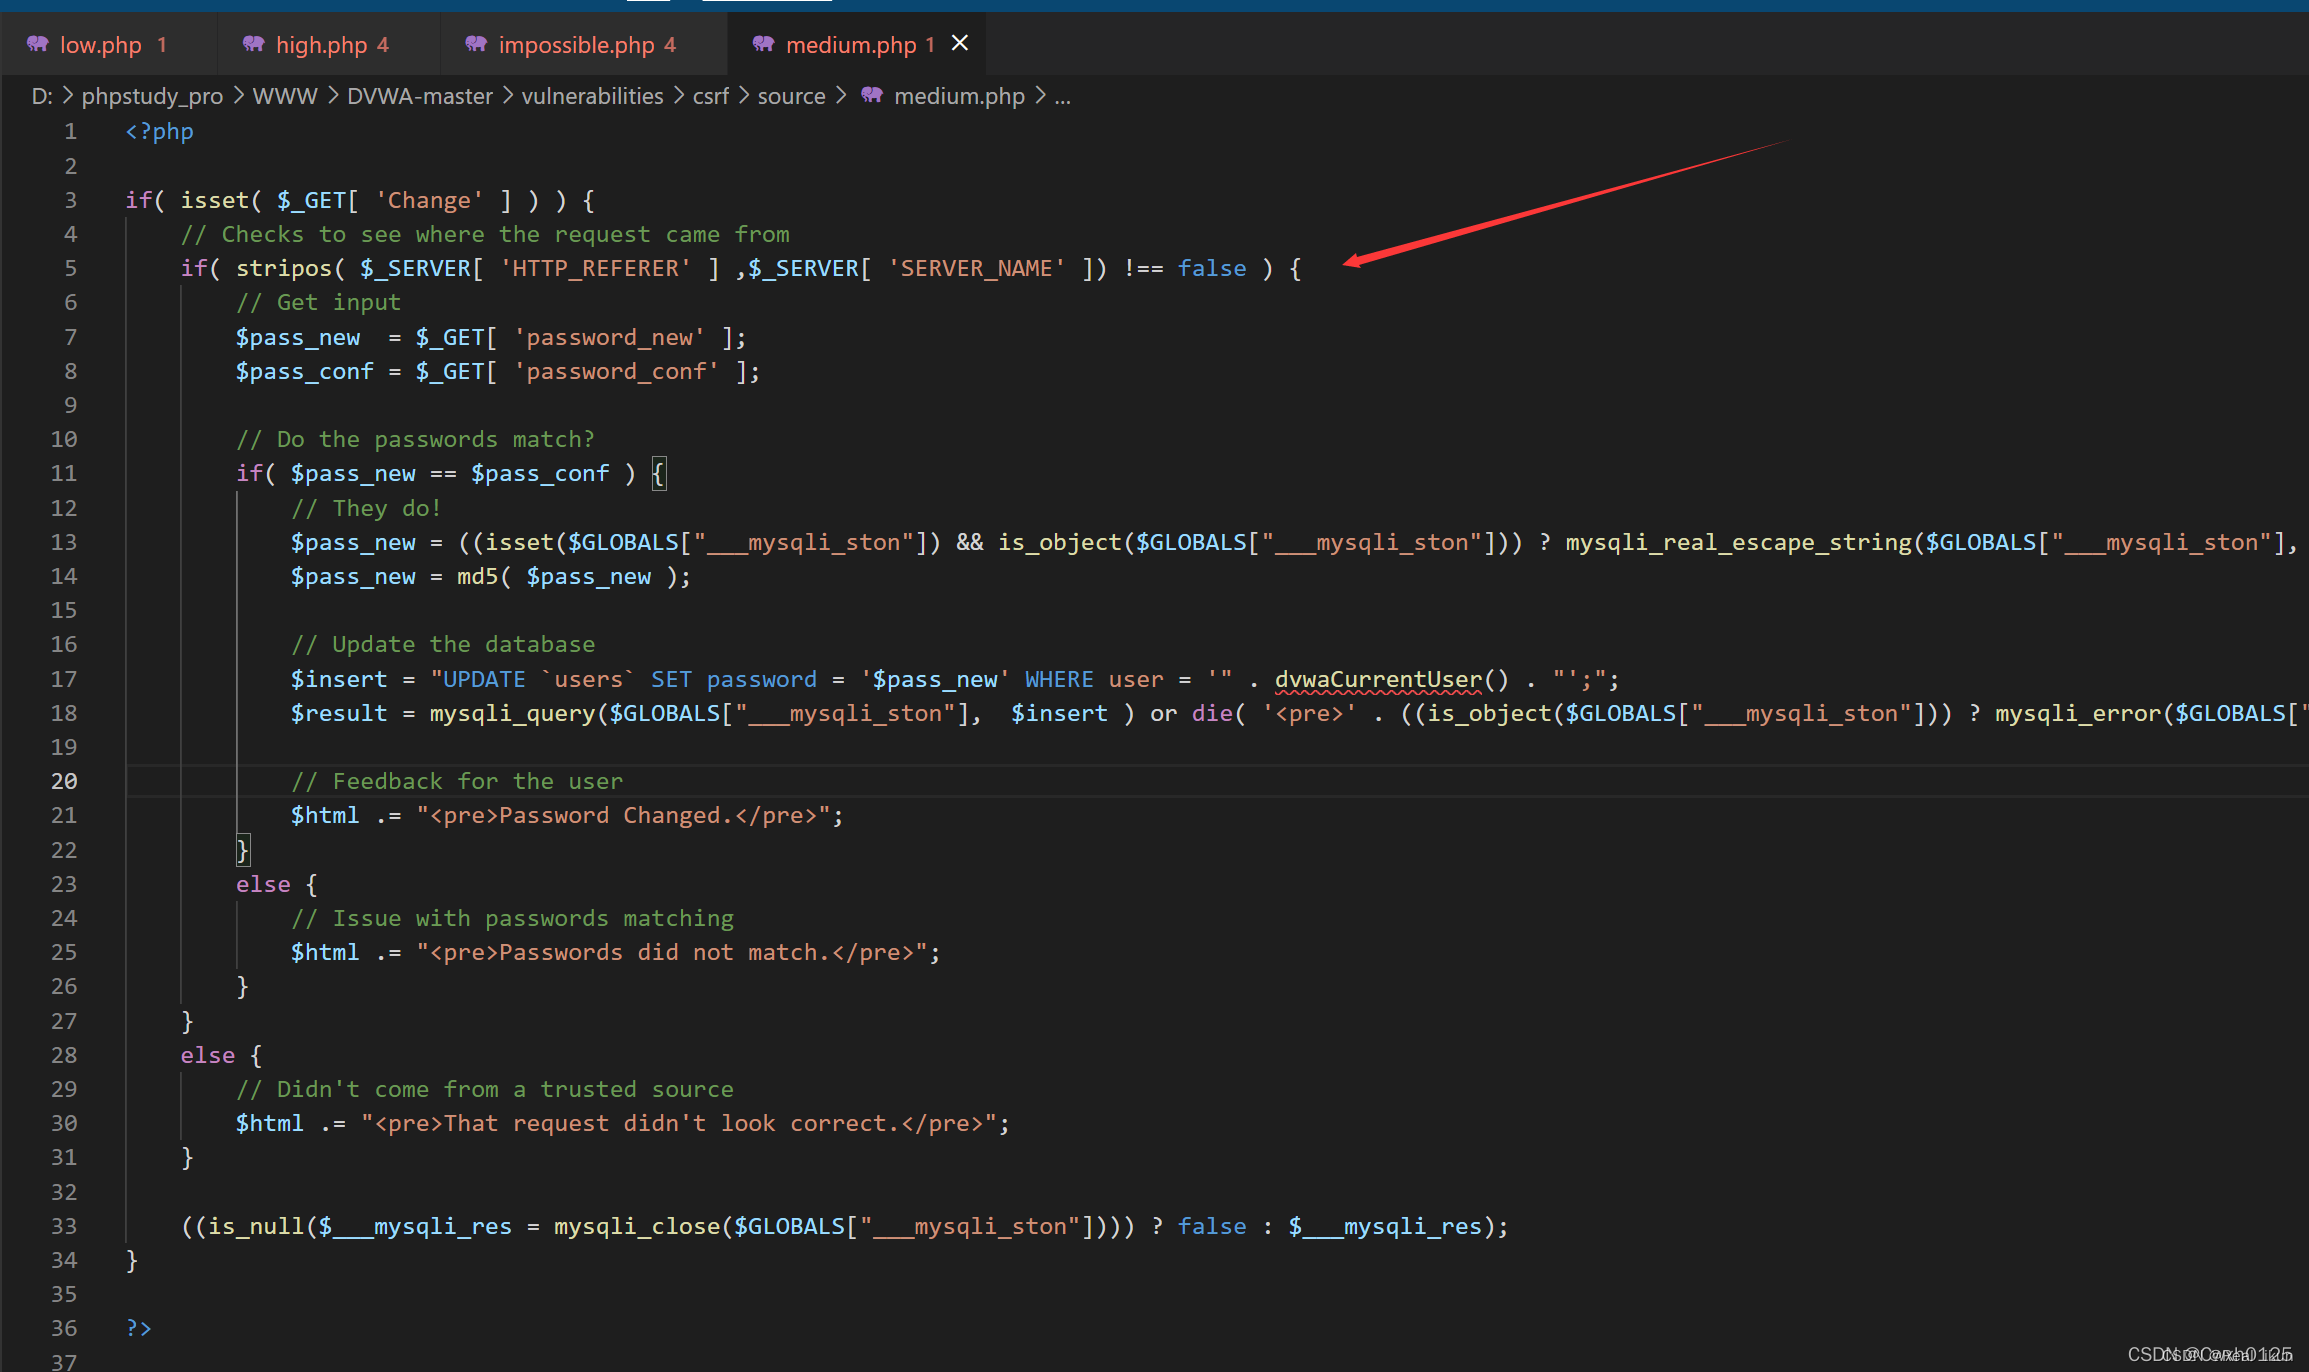Viewport: 2309px width, 1372px height.
Task: Click line number 20 in the gutter
Action: [64, 781]
